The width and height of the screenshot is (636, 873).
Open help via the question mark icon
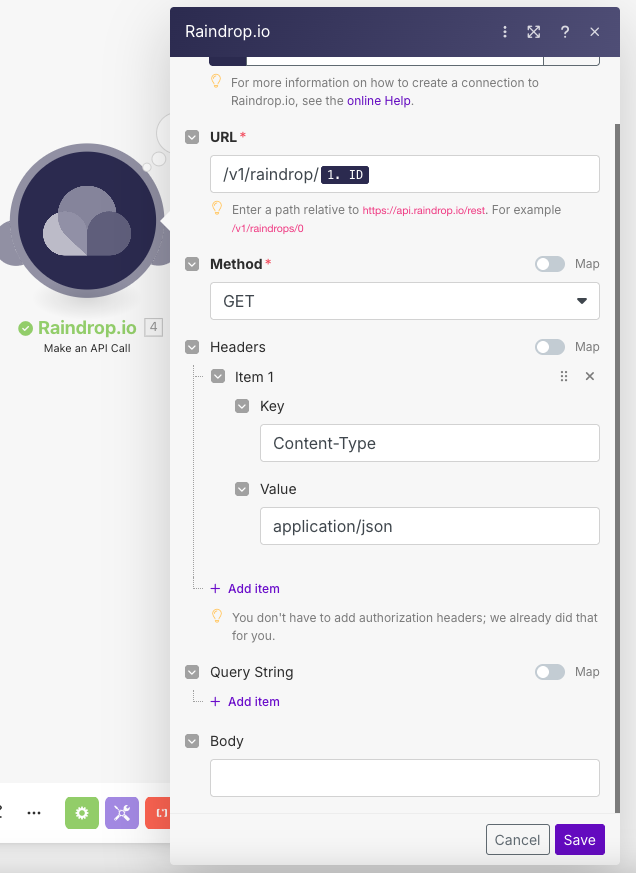click(565, 32)
